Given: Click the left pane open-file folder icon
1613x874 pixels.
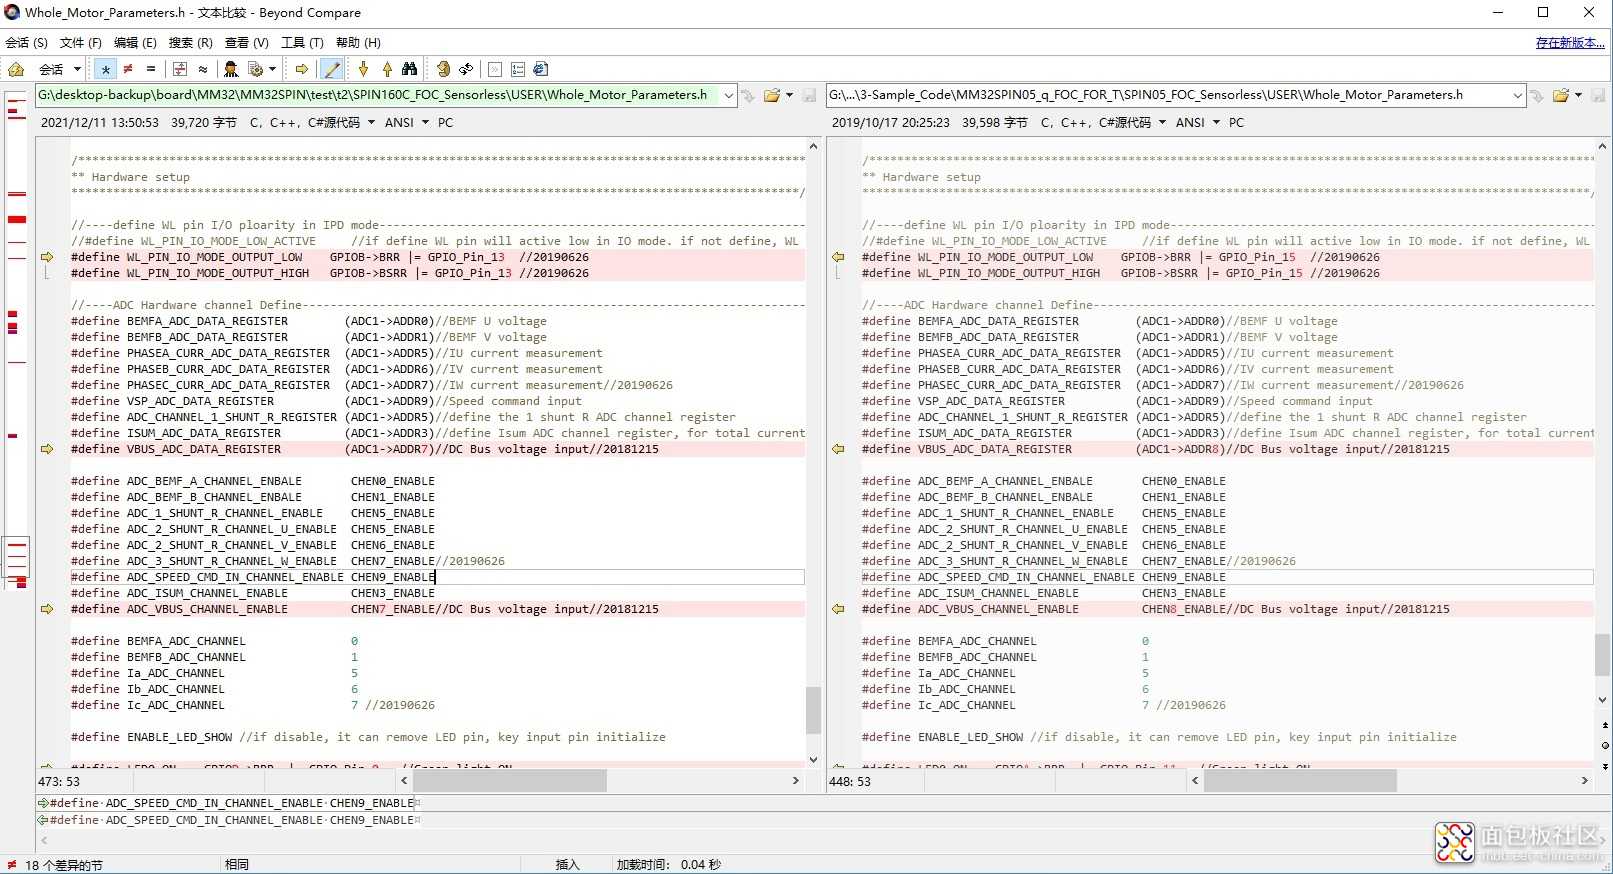Looking at the screenshot, I should [772, 96].
